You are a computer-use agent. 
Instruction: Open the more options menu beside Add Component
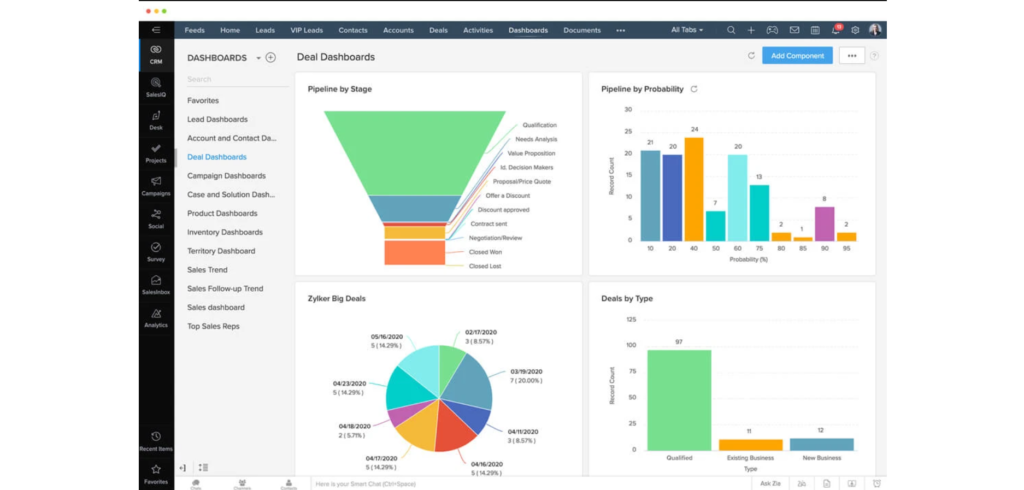click(852, 56)
